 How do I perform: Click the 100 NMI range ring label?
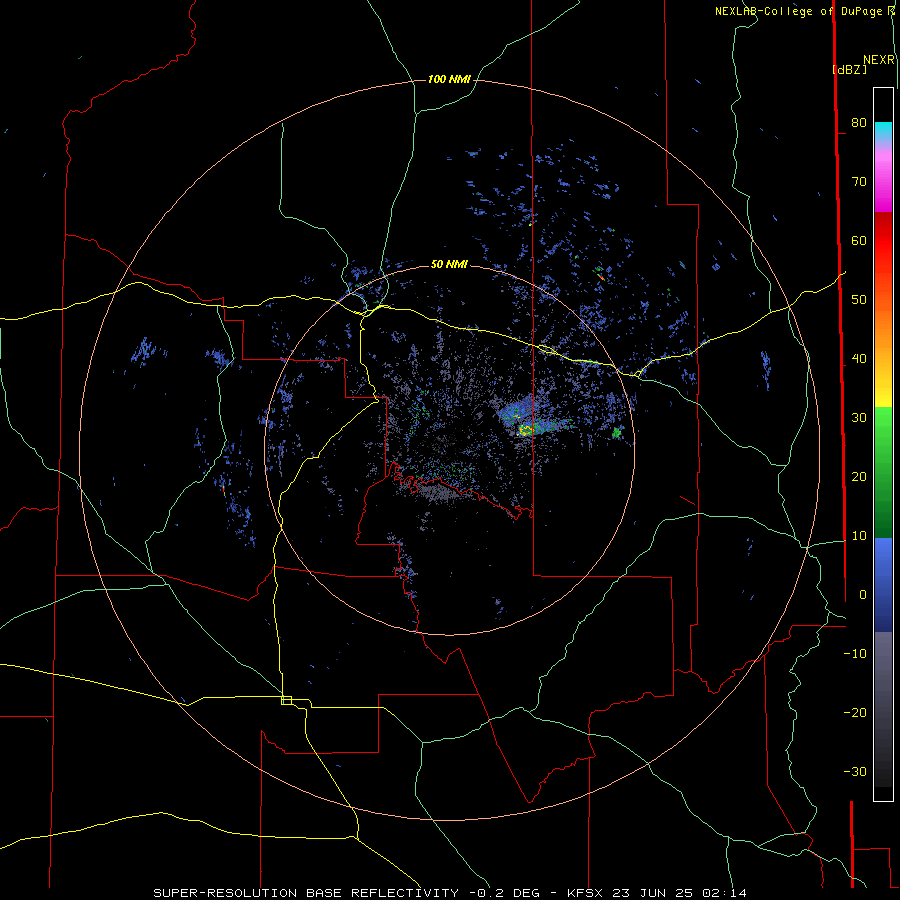click(x=449, y=79)
